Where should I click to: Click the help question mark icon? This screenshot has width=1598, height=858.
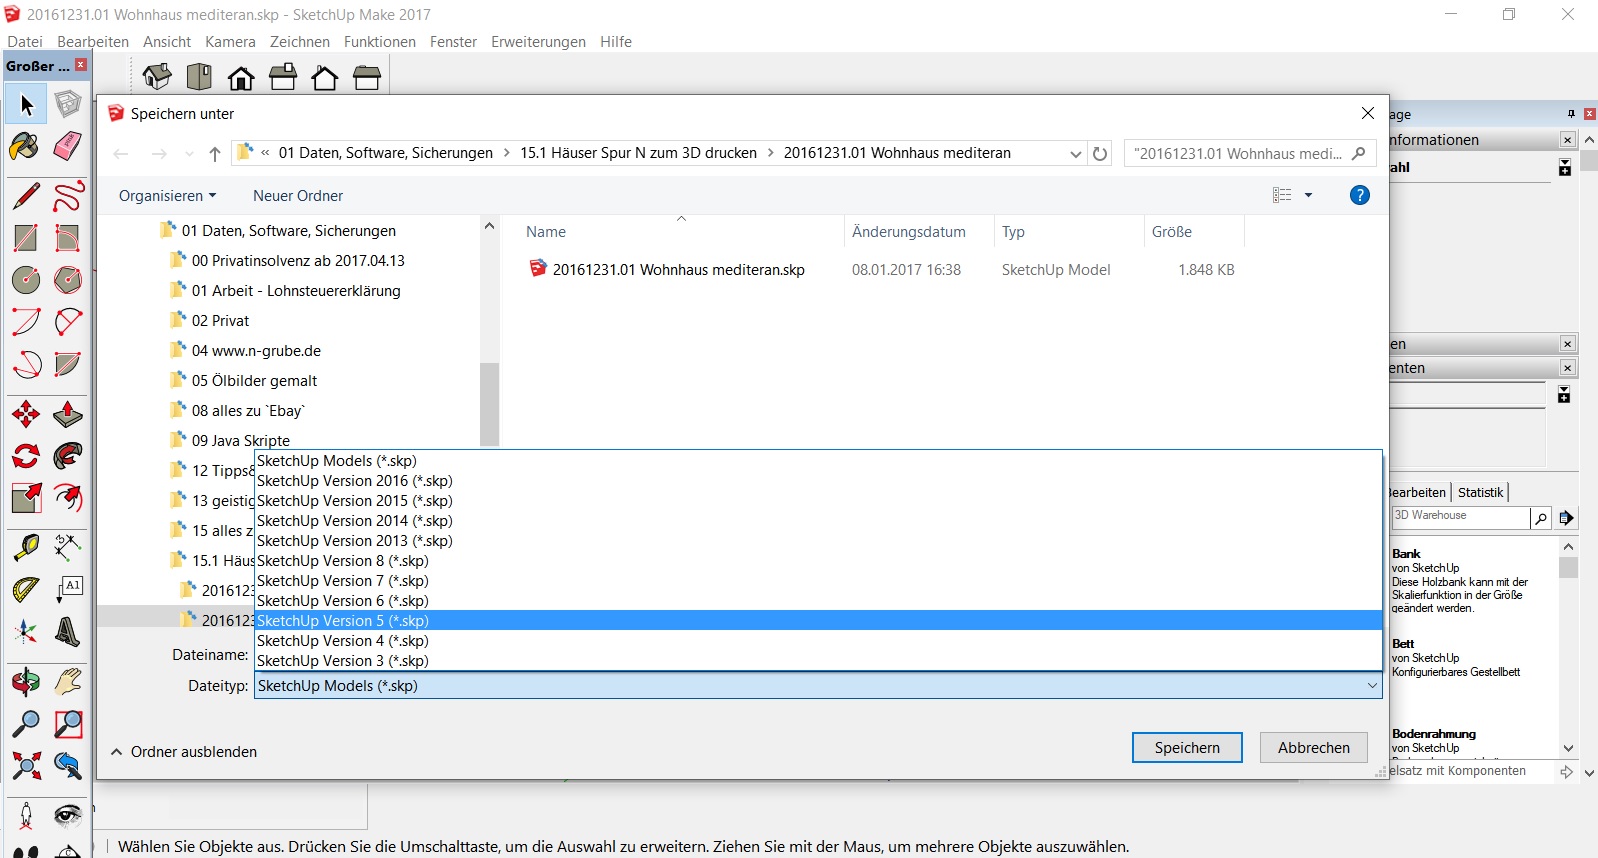pyautogui.click(x=1359, y=195)
